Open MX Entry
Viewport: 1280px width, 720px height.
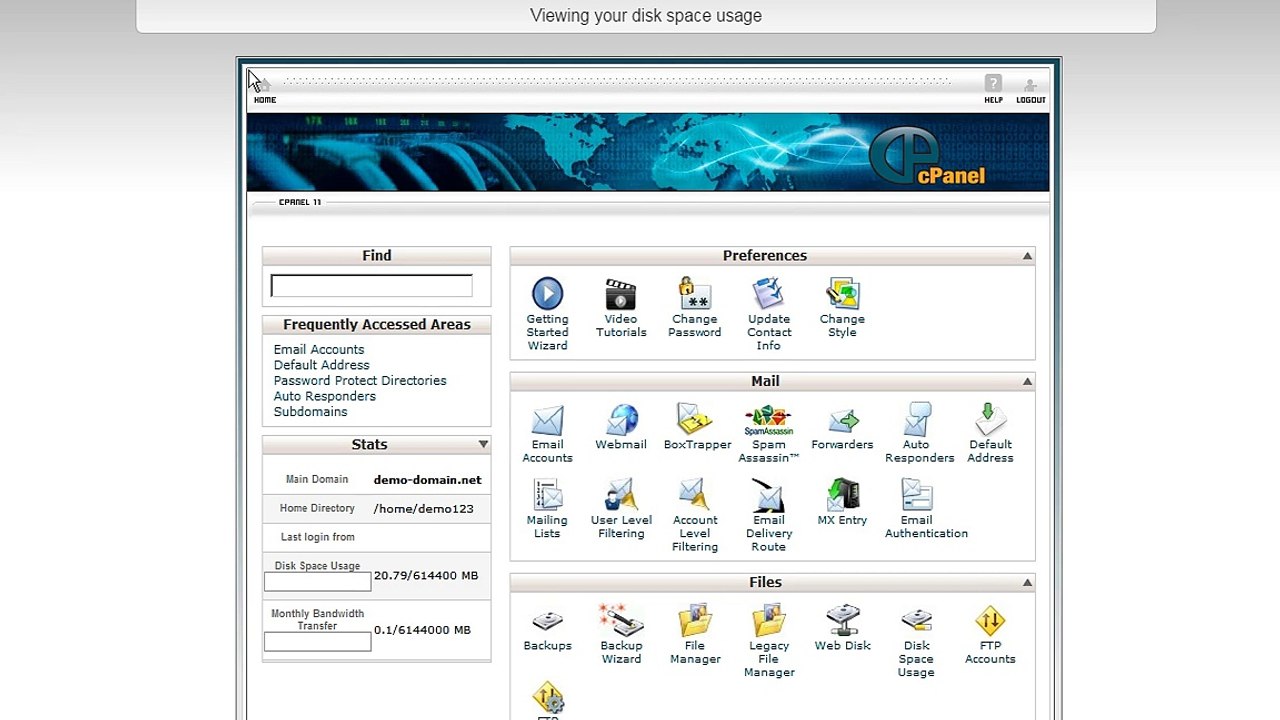pyautogui.click(x=842, y=503)
